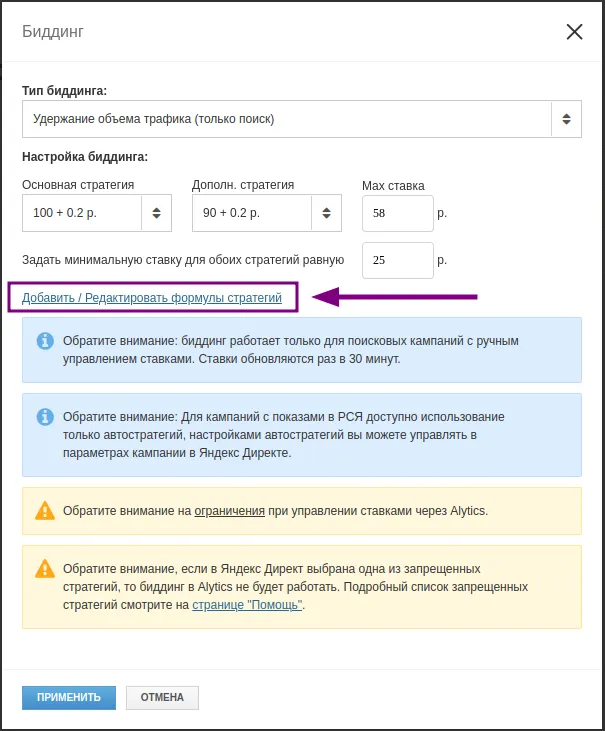Viewport: 605px width, 731px height.
Task: Click the arrows icon of Дополн. стратегия selector
Action: (x=326, y=213)
